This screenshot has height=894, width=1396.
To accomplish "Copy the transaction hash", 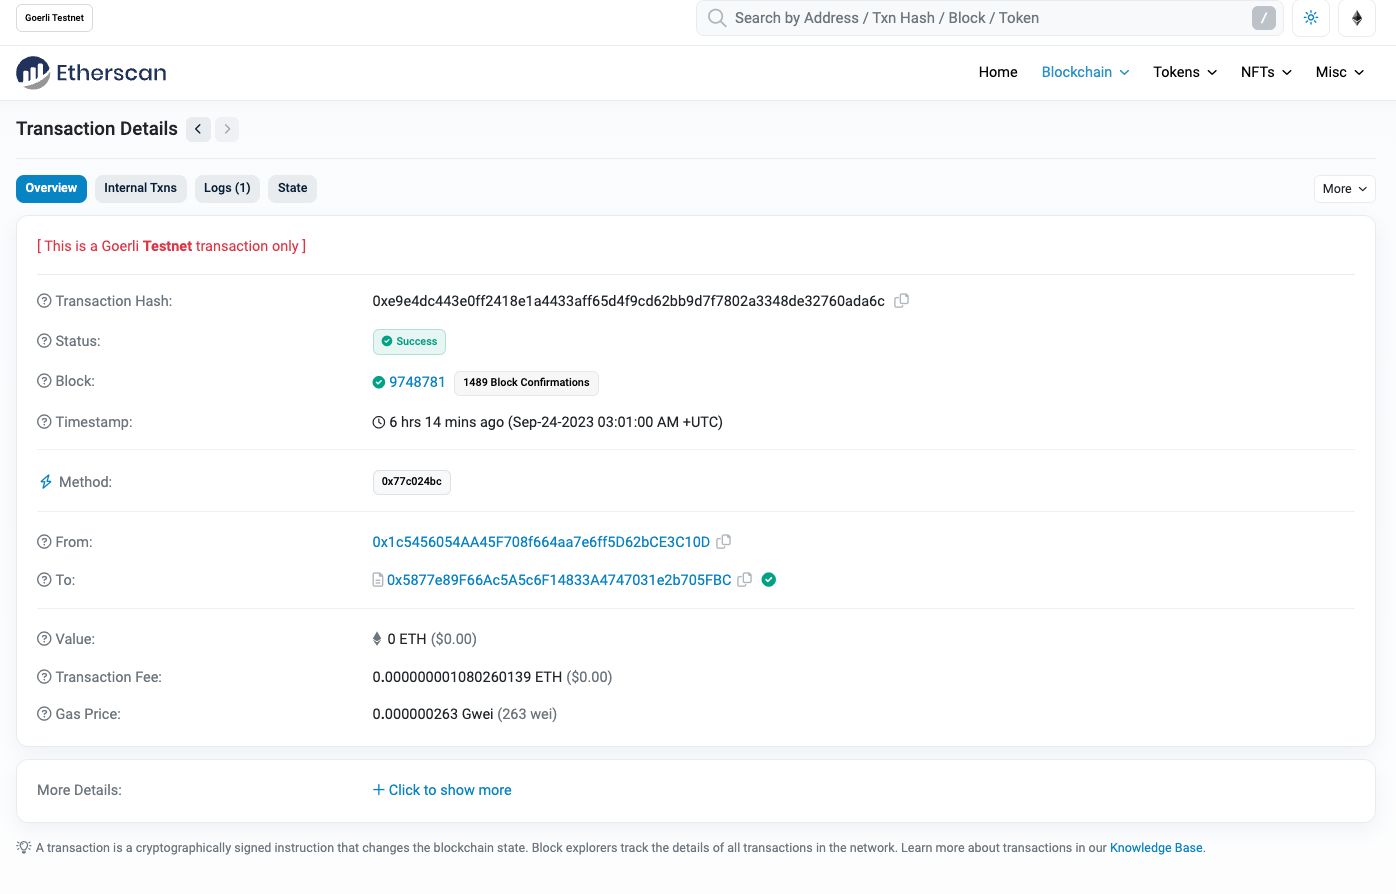I will click(901, 301).
